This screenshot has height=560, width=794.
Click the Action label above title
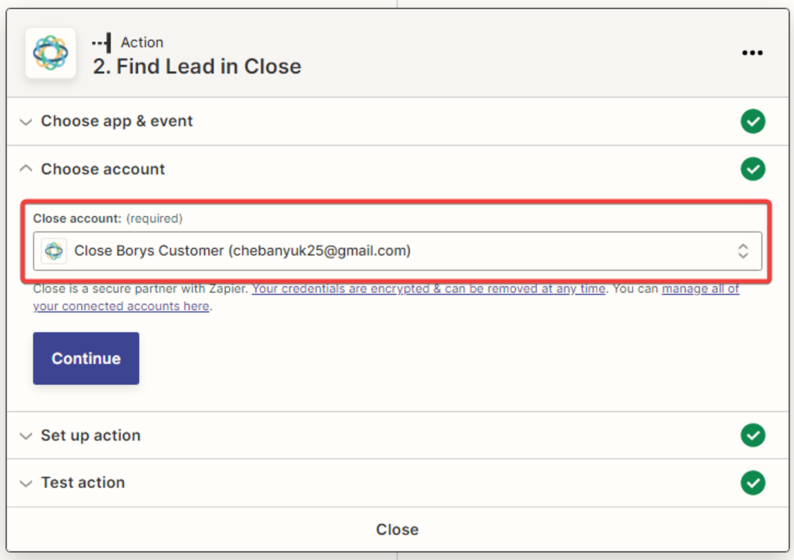point(142,43)
